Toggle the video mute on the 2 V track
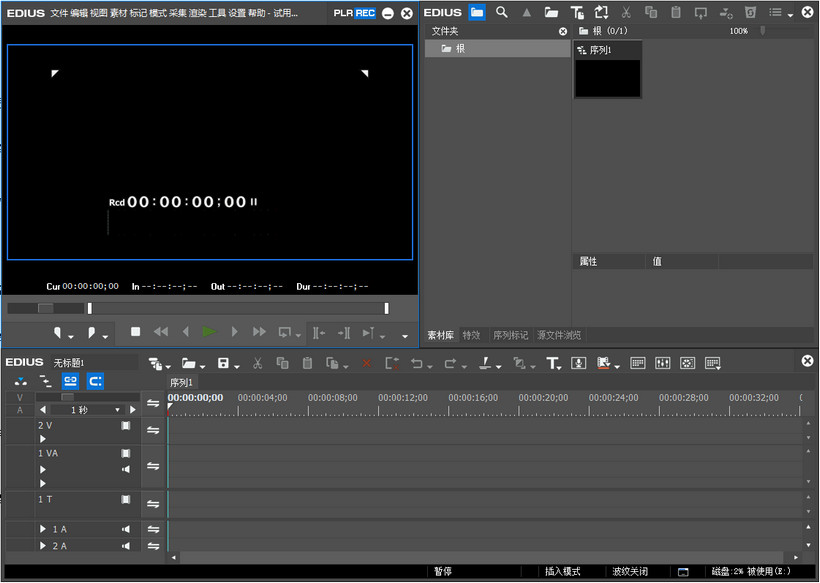 [126, 425]
